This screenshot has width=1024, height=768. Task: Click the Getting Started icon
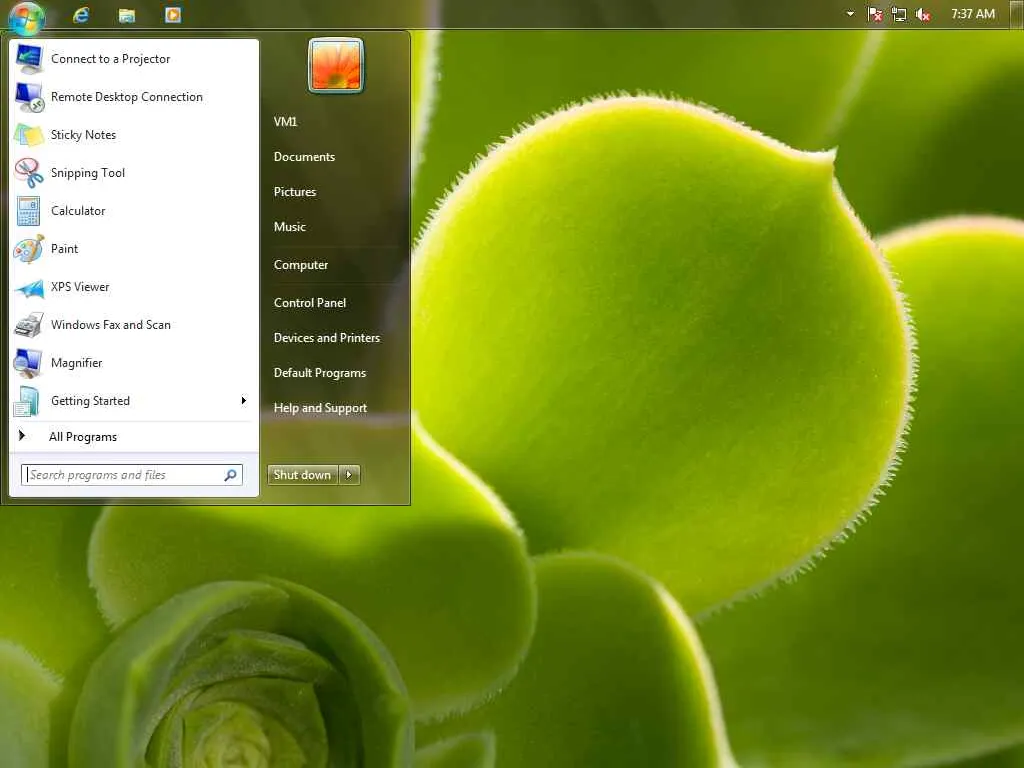pos(27,401)
